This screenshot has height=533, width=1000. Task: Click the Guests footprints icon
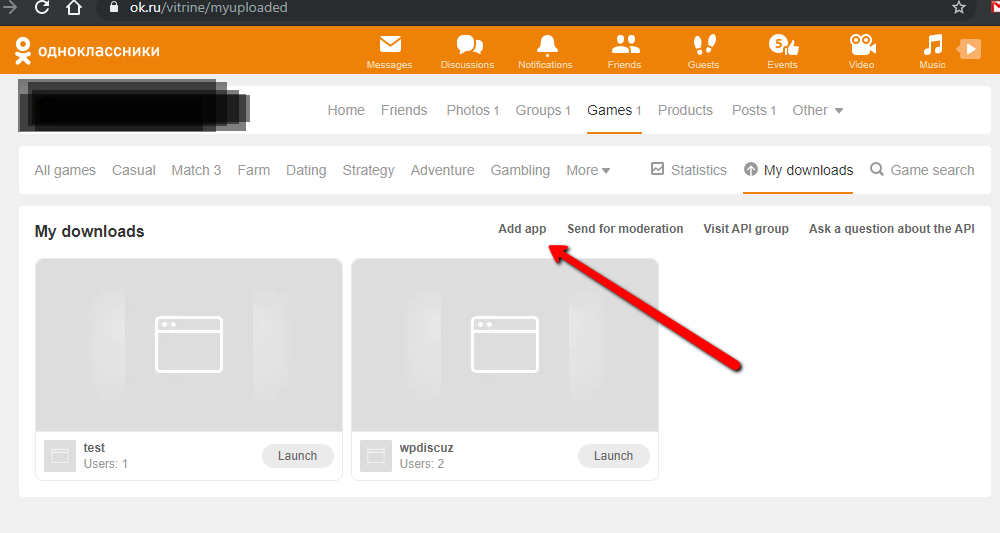coord(703,46)
